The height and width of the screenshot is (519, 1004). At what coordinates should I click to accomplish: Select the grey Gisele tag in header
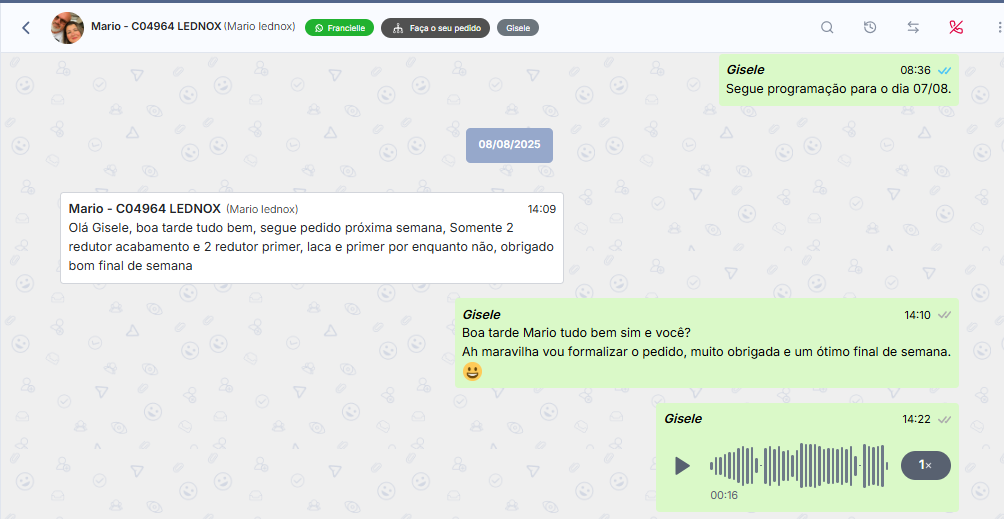click(518, 28)
